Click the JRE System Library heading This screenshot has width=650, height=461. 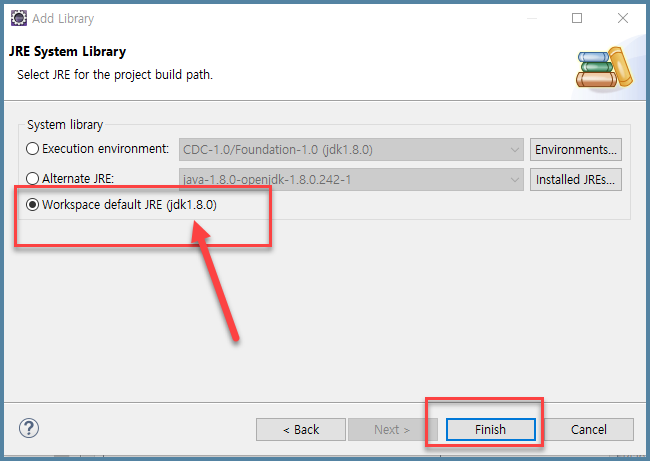coord(68,51)
